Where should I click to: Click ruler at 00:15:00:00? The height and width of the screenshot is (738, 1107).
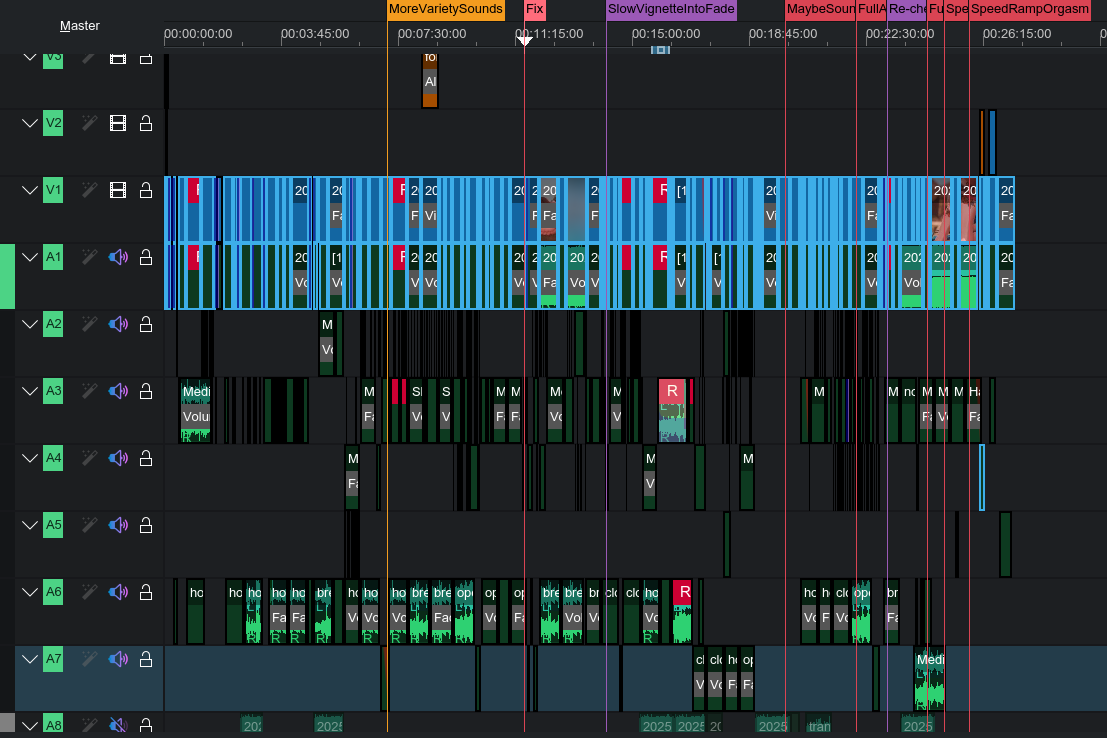coord(666,34)
